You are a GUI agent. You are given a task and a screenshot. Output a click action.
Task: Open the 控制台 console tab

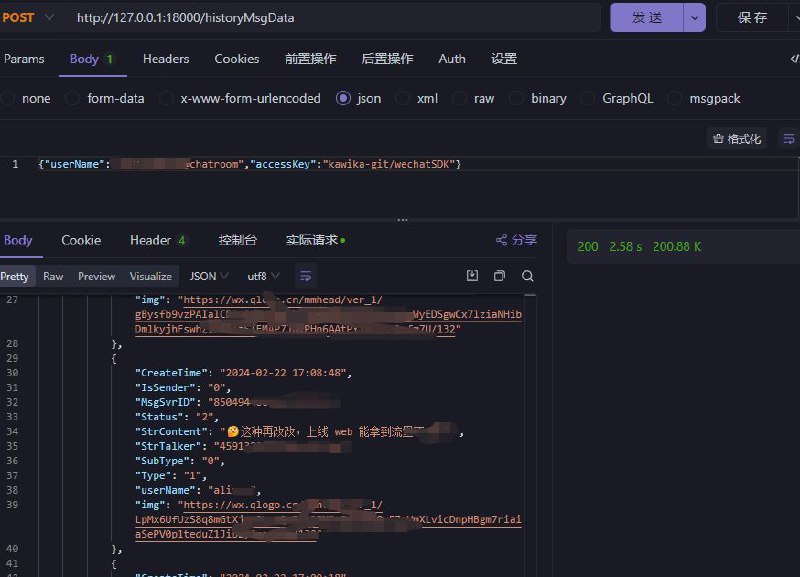(239, 240)
